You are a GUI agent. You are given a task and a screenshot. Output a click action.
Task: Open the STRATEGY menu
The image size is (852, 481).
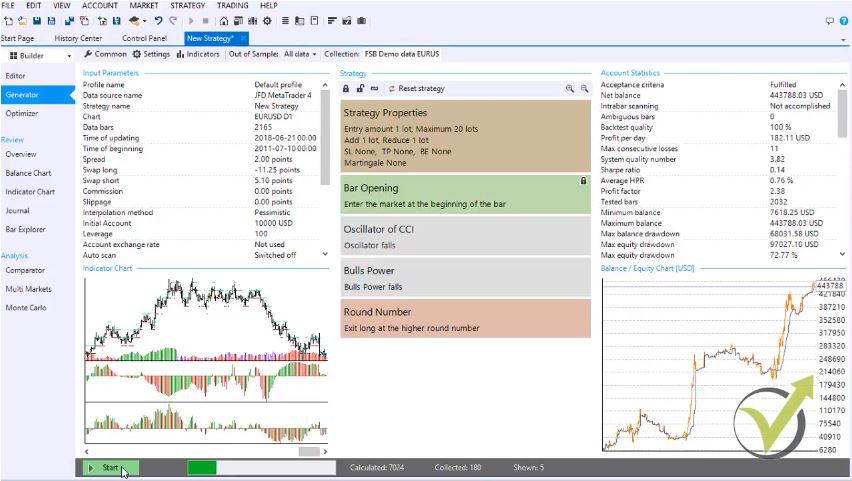(x=187, y=5)
